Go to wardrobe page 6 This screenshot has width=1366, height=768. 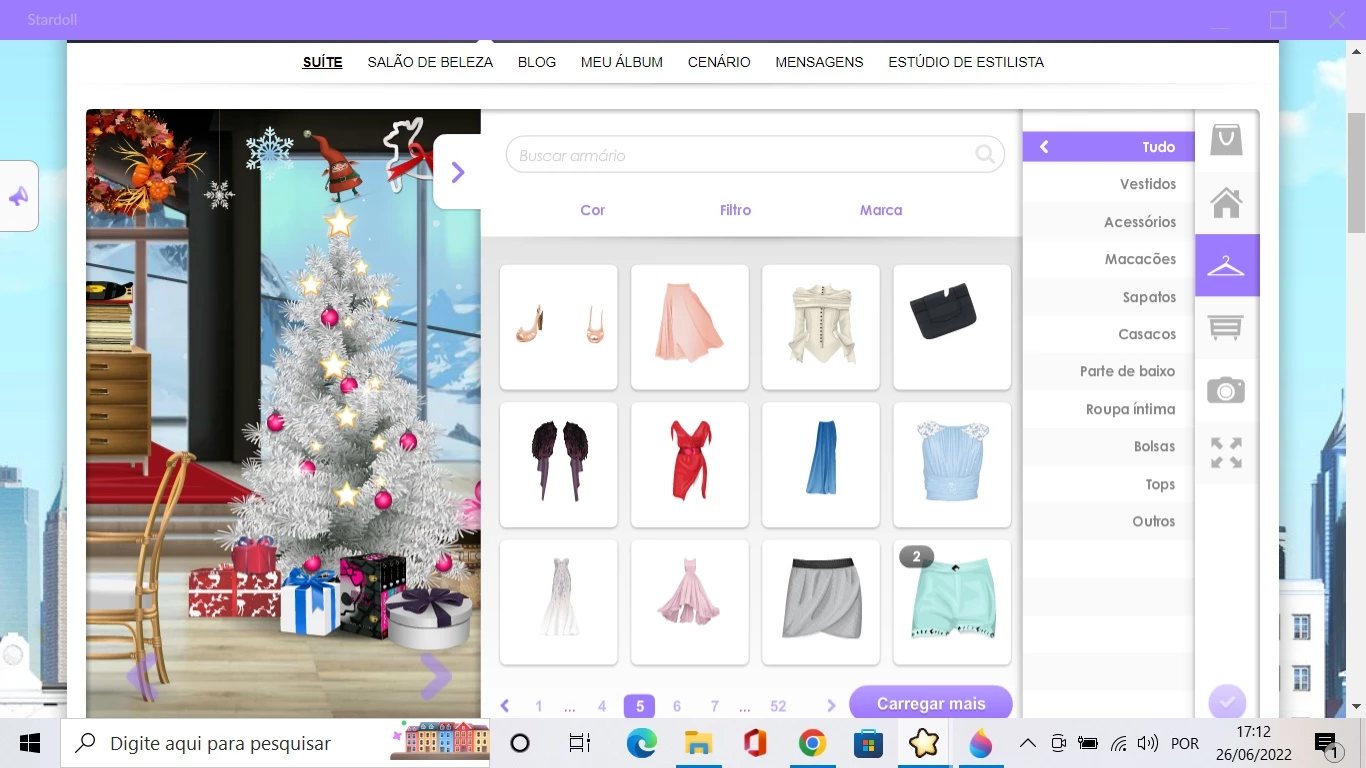tap(677, 706)
